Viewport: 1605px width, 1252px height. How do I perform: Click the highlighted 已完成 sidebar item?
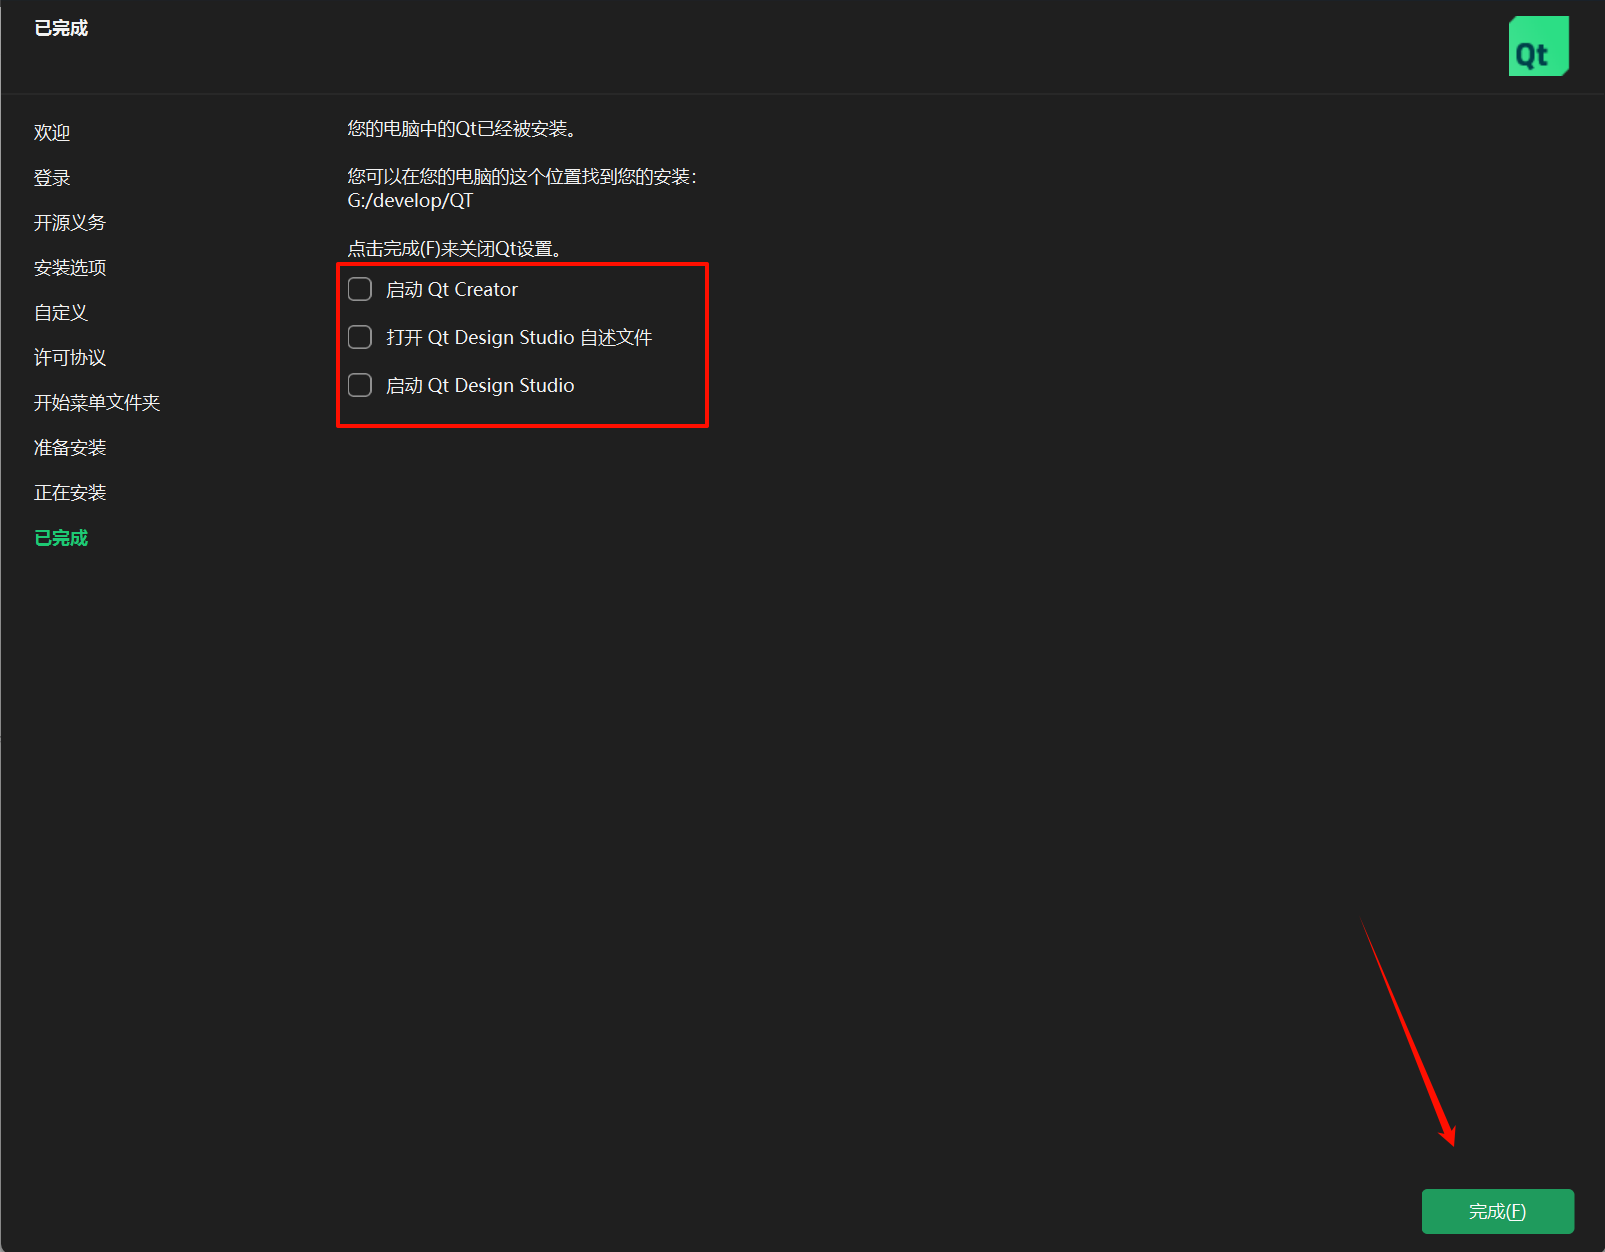click(x=60, y=537)
